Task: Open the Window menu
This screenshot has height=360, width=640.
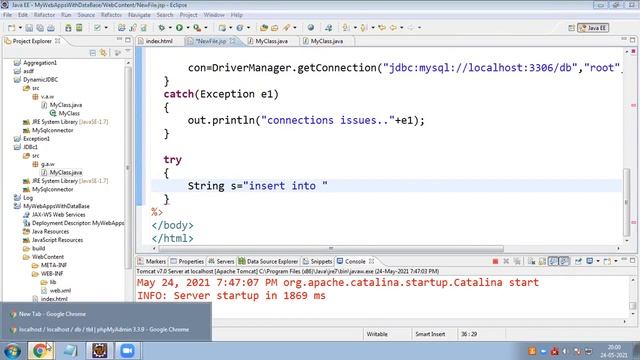Action: 214,15
